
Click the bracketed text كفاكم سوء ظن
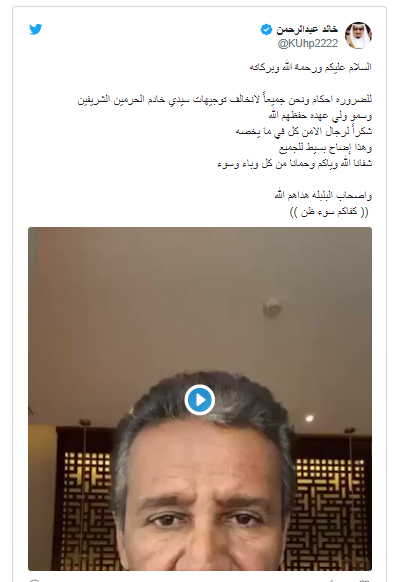329,212
